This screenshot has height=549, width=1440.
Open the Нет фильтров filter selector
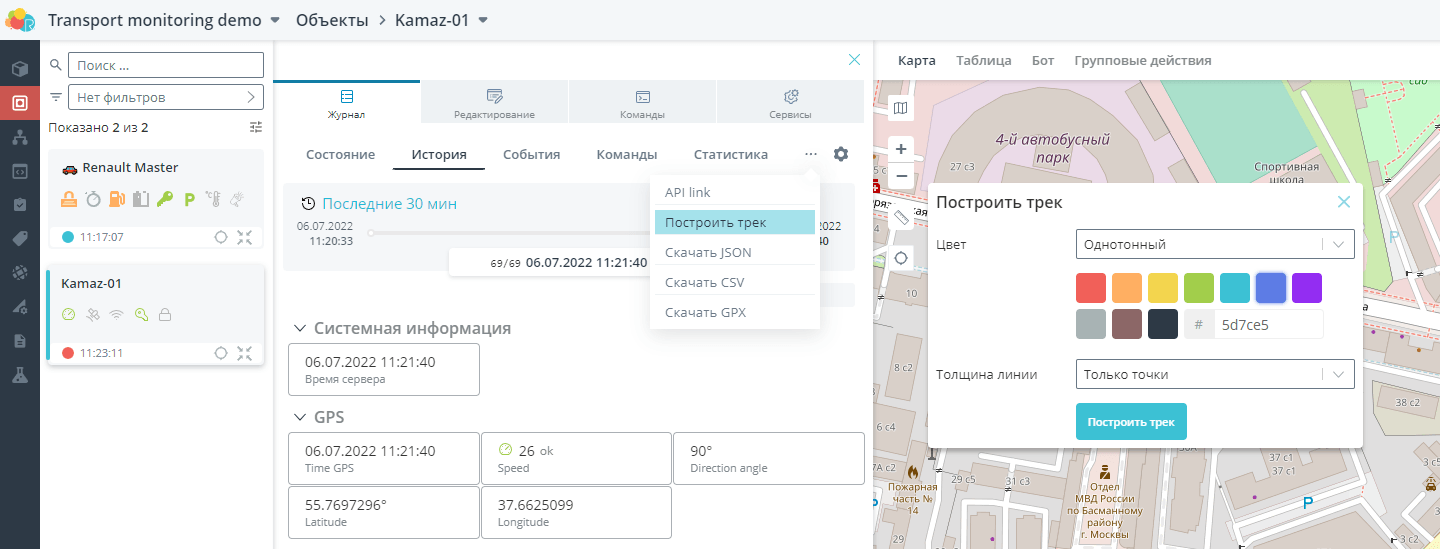click(166, 97)
